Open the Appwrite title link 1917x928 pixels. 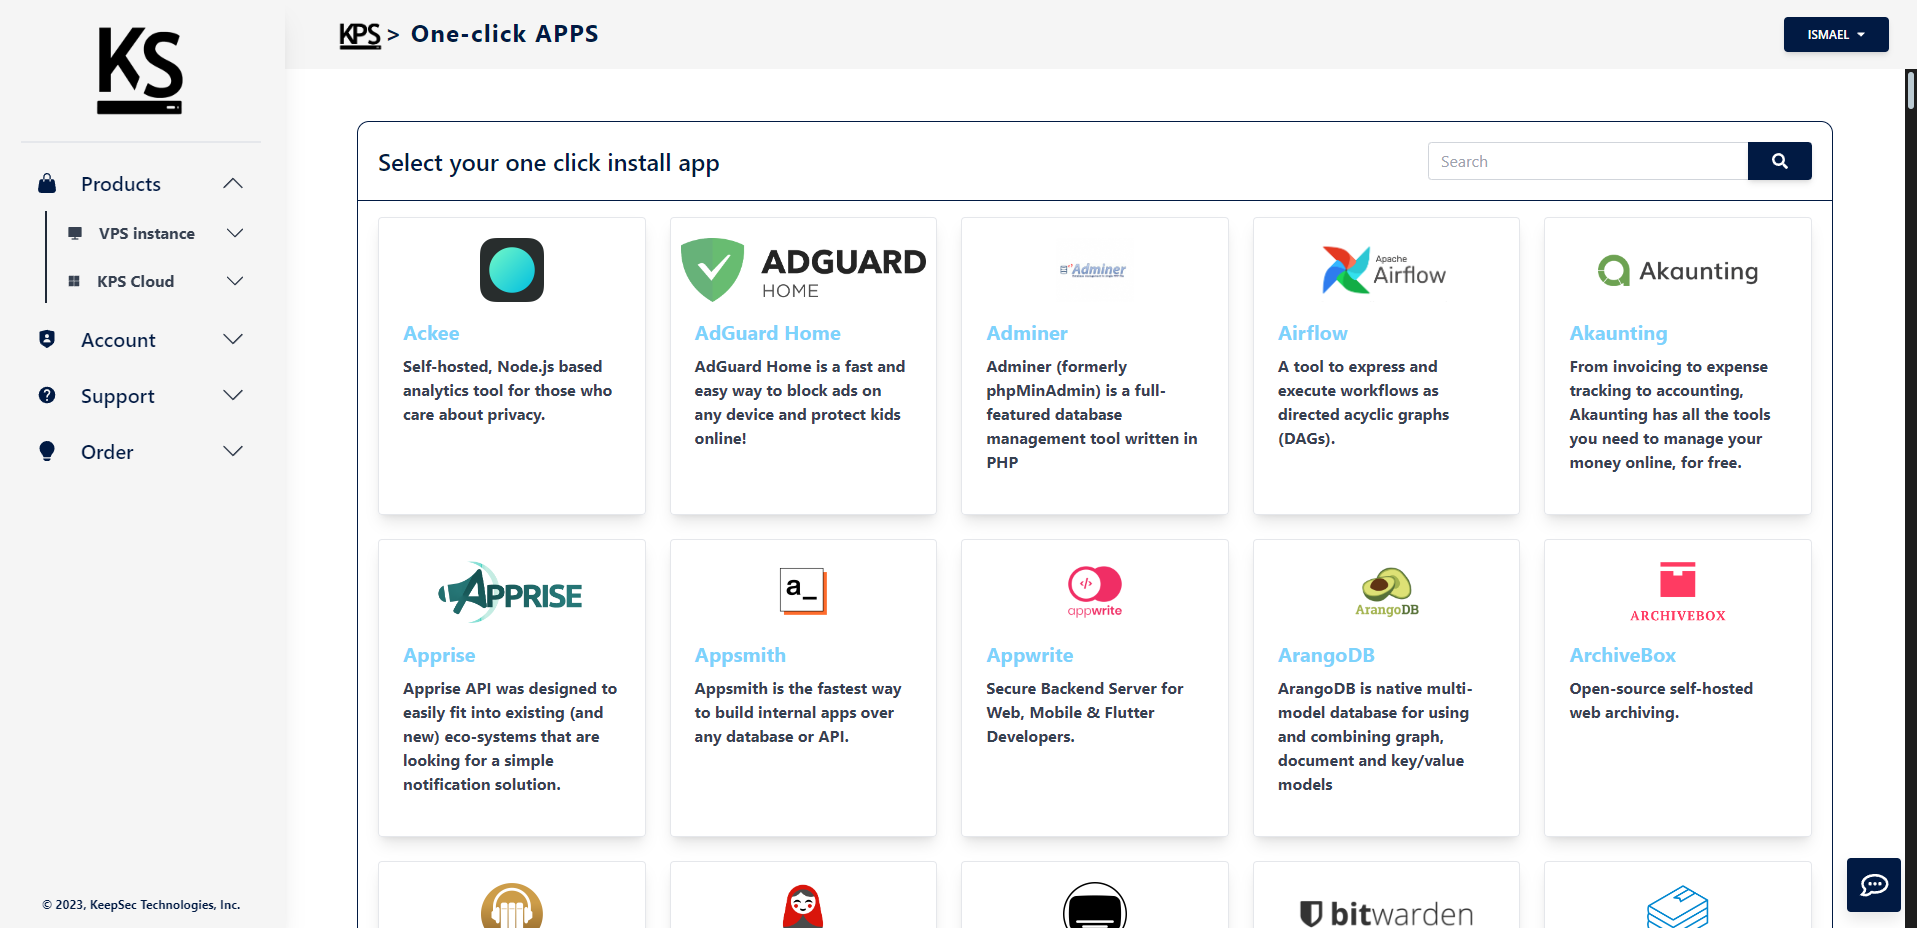pos(1030,655)
